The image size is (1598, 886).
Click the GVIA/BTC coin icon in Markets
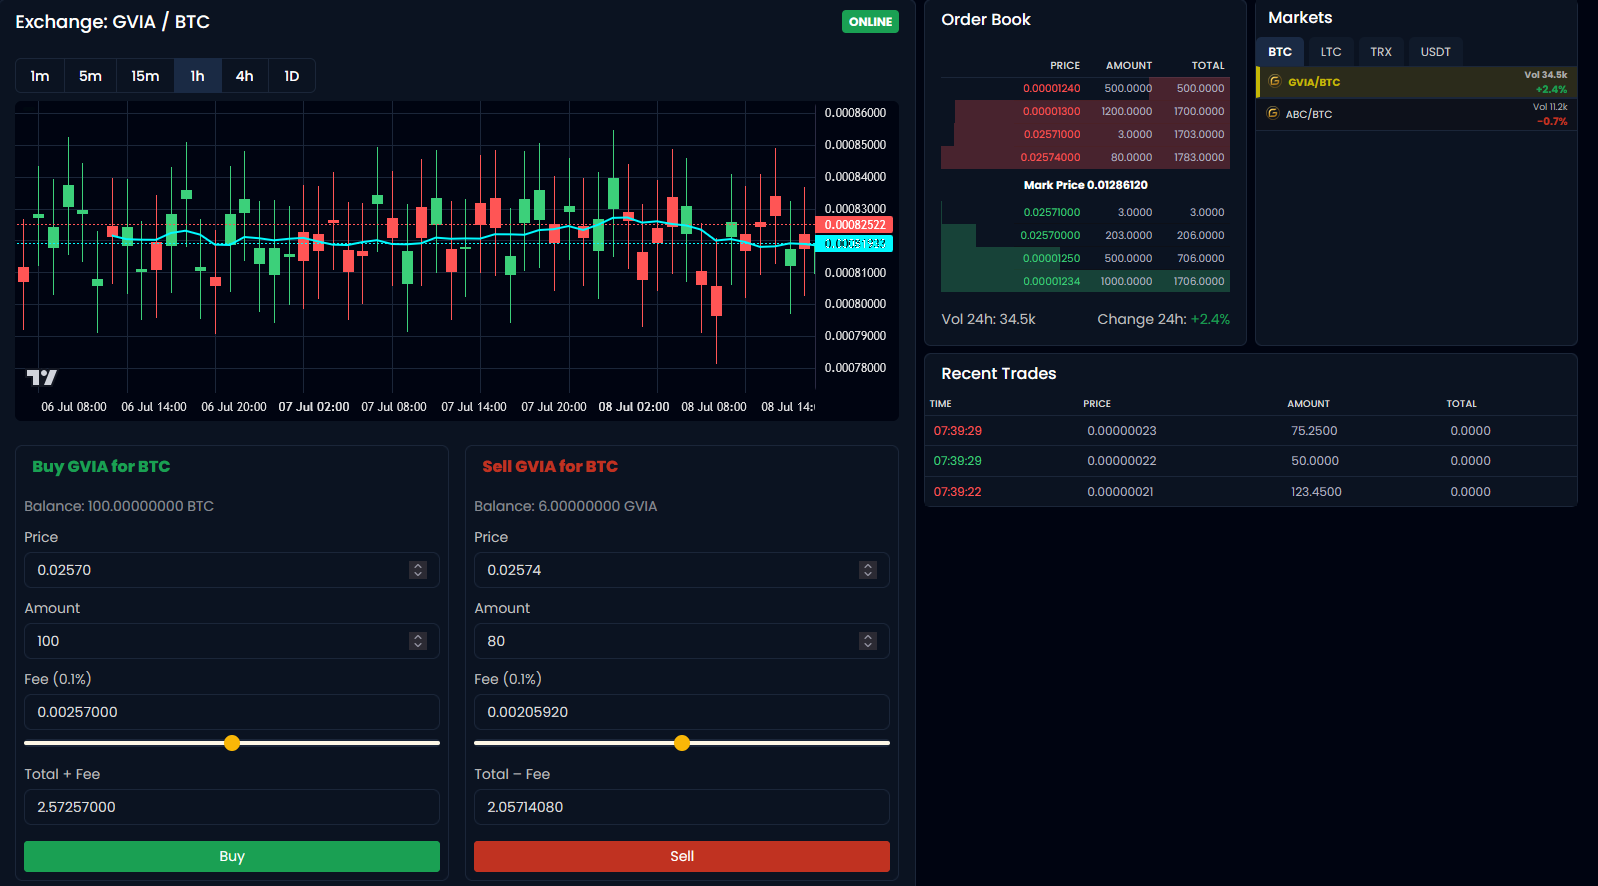click(x=1275, y=81)
